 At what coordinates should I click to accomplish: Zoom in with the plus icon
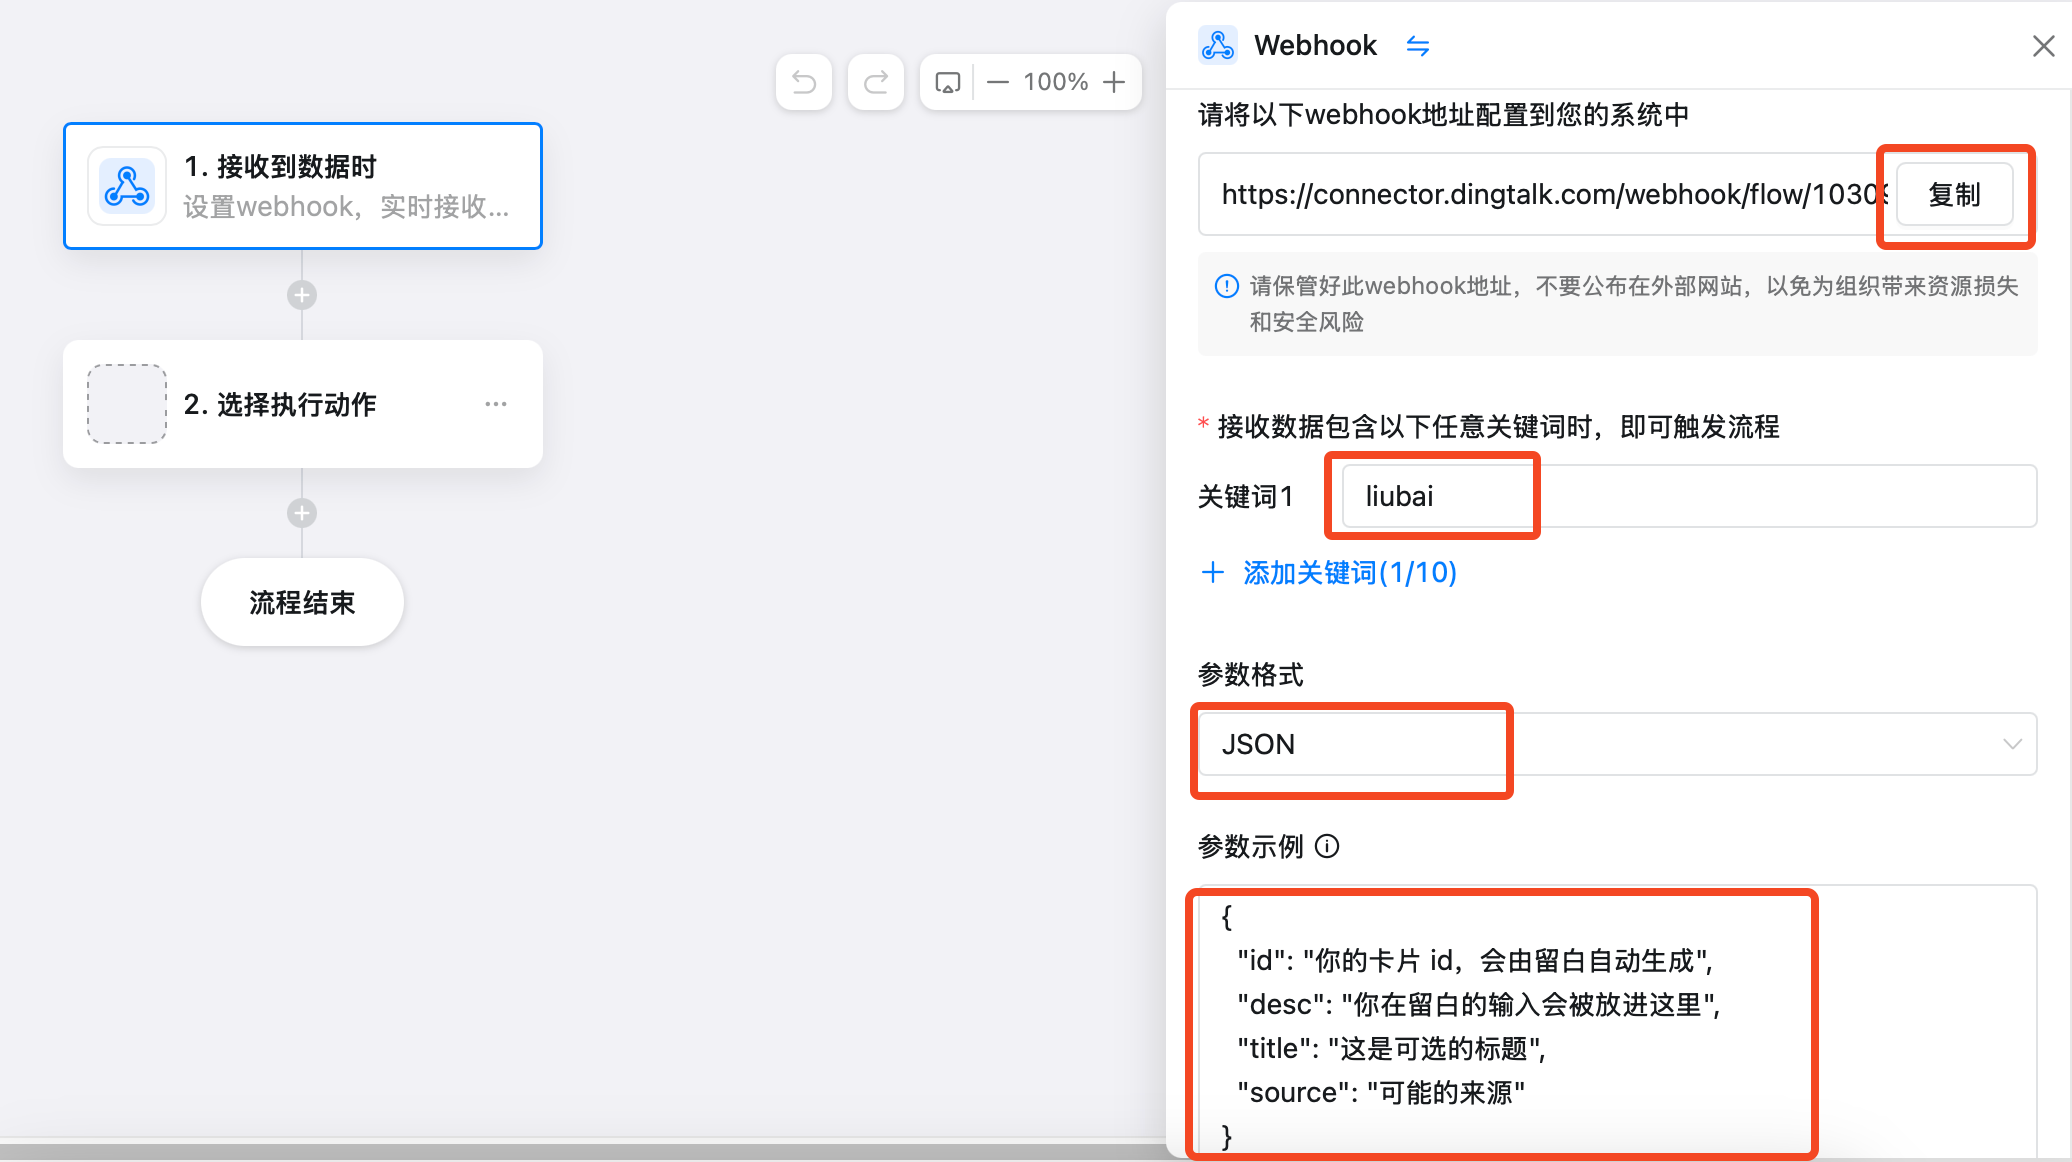pos(1114,82)
